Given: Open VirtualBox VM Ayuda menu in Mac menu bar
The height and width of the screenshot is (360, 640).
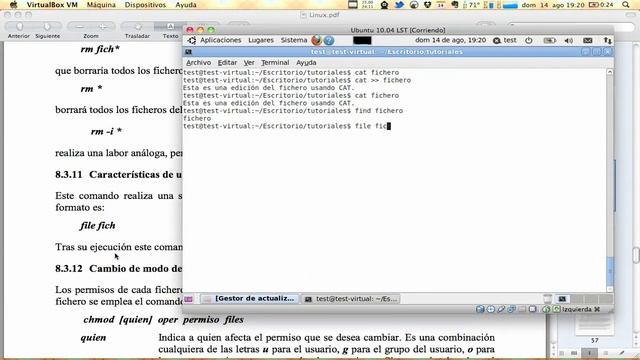Looking at the screenshot, I should (186, 5).
